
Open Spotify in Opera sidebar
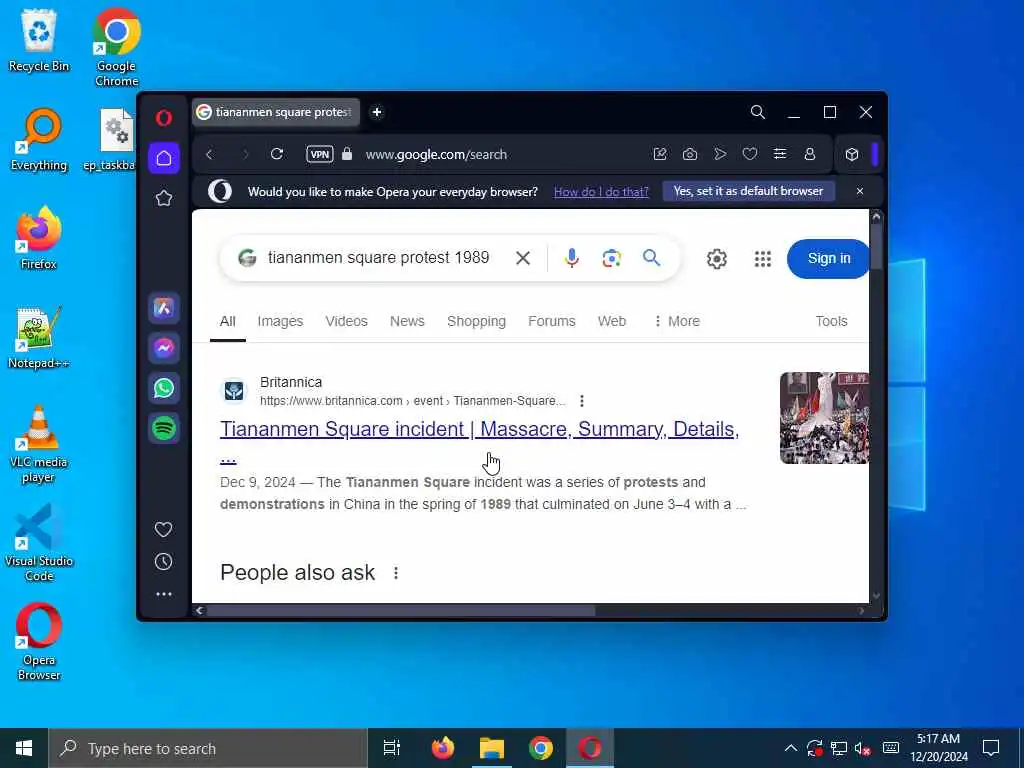pos(164,428)
